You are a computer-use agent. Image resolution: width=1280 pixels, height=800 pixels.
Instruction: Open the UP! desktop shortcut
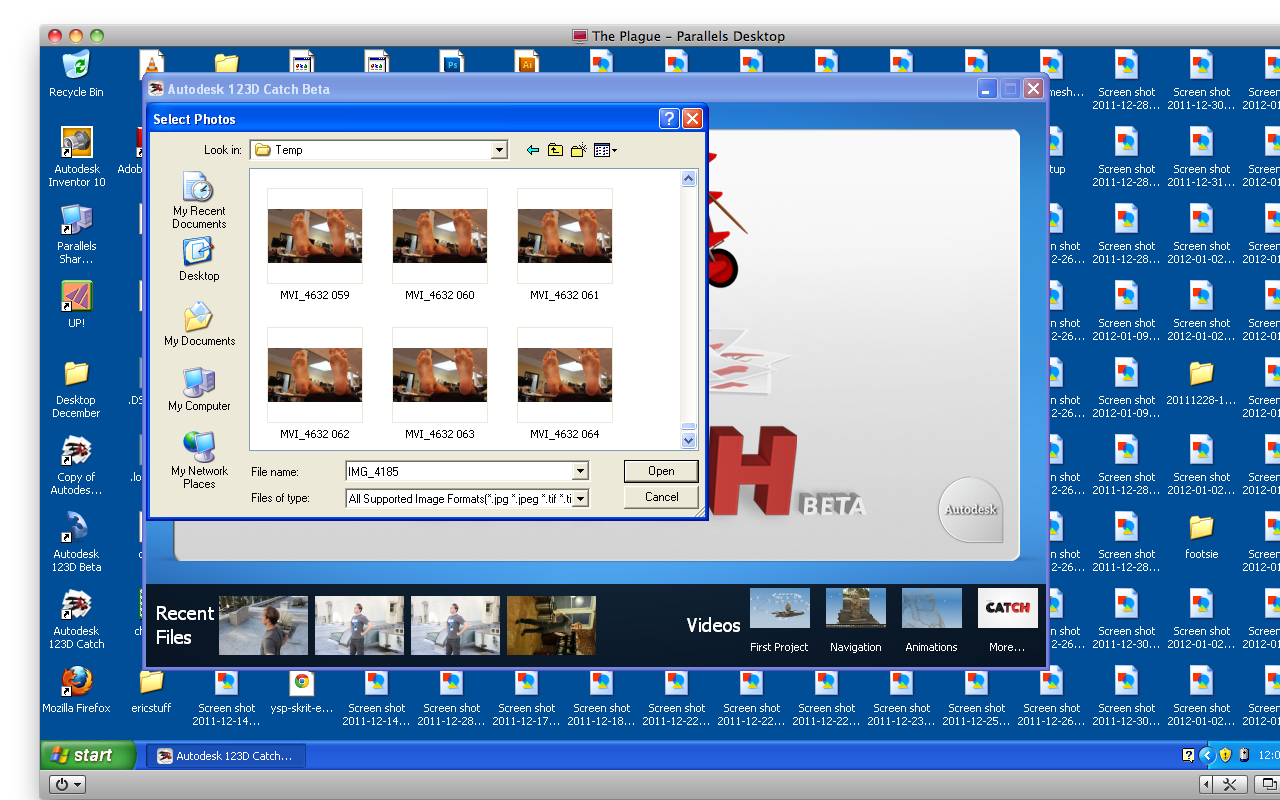76,305
